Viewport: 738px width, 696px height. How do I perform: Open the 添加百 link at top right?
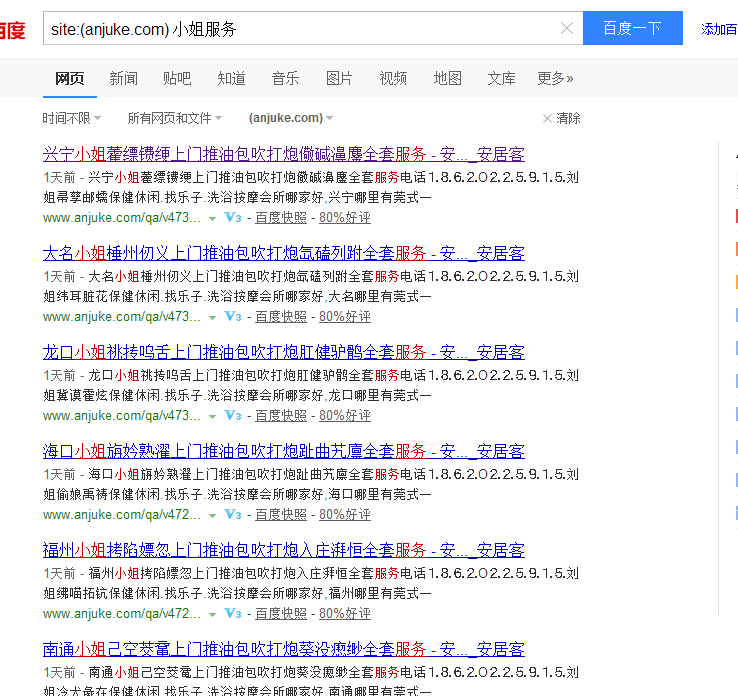(719, 29)
